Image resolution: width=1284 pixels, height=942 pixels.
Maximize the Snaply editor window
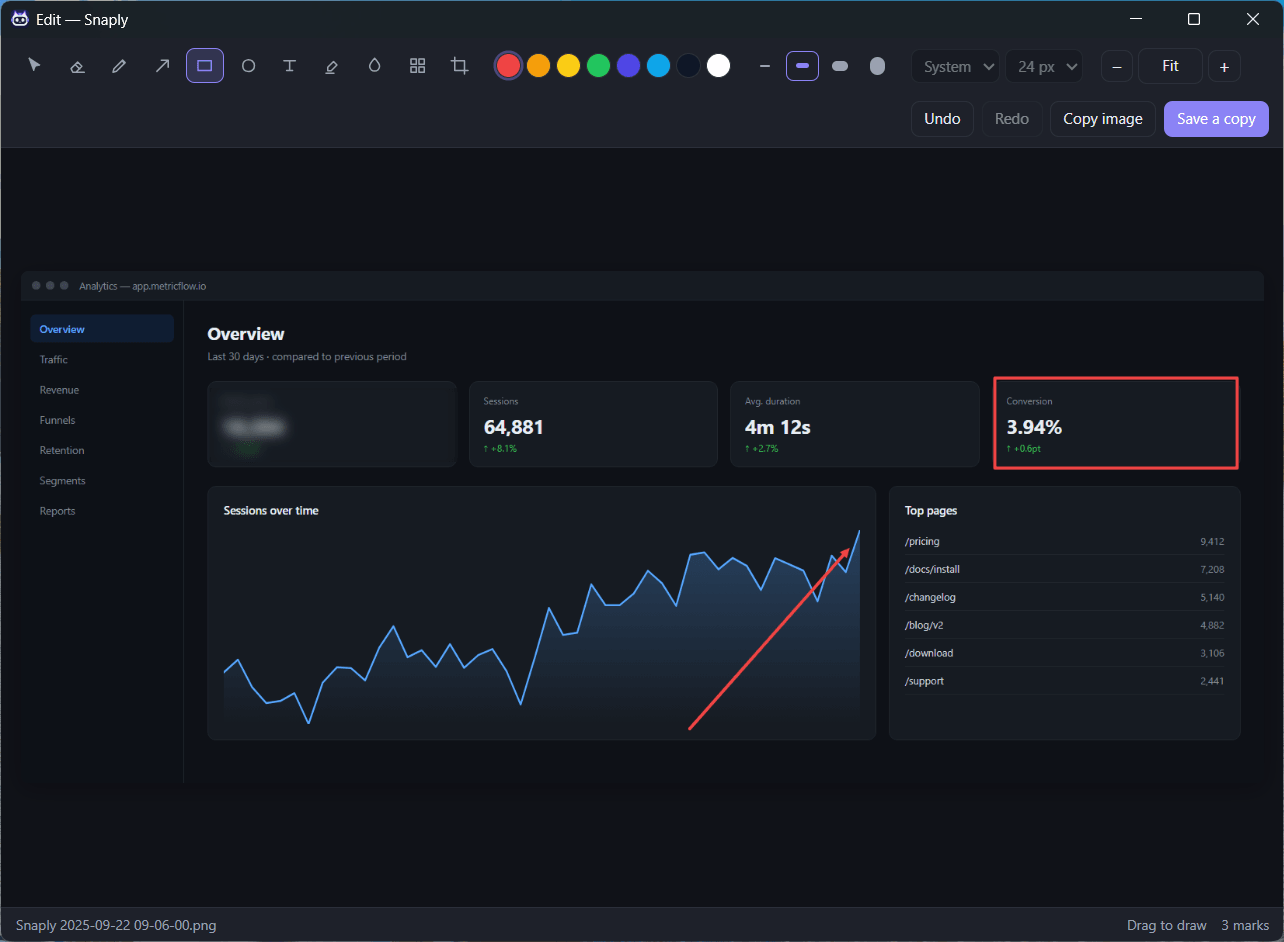pyautogui.click(x=1194, y=19)
